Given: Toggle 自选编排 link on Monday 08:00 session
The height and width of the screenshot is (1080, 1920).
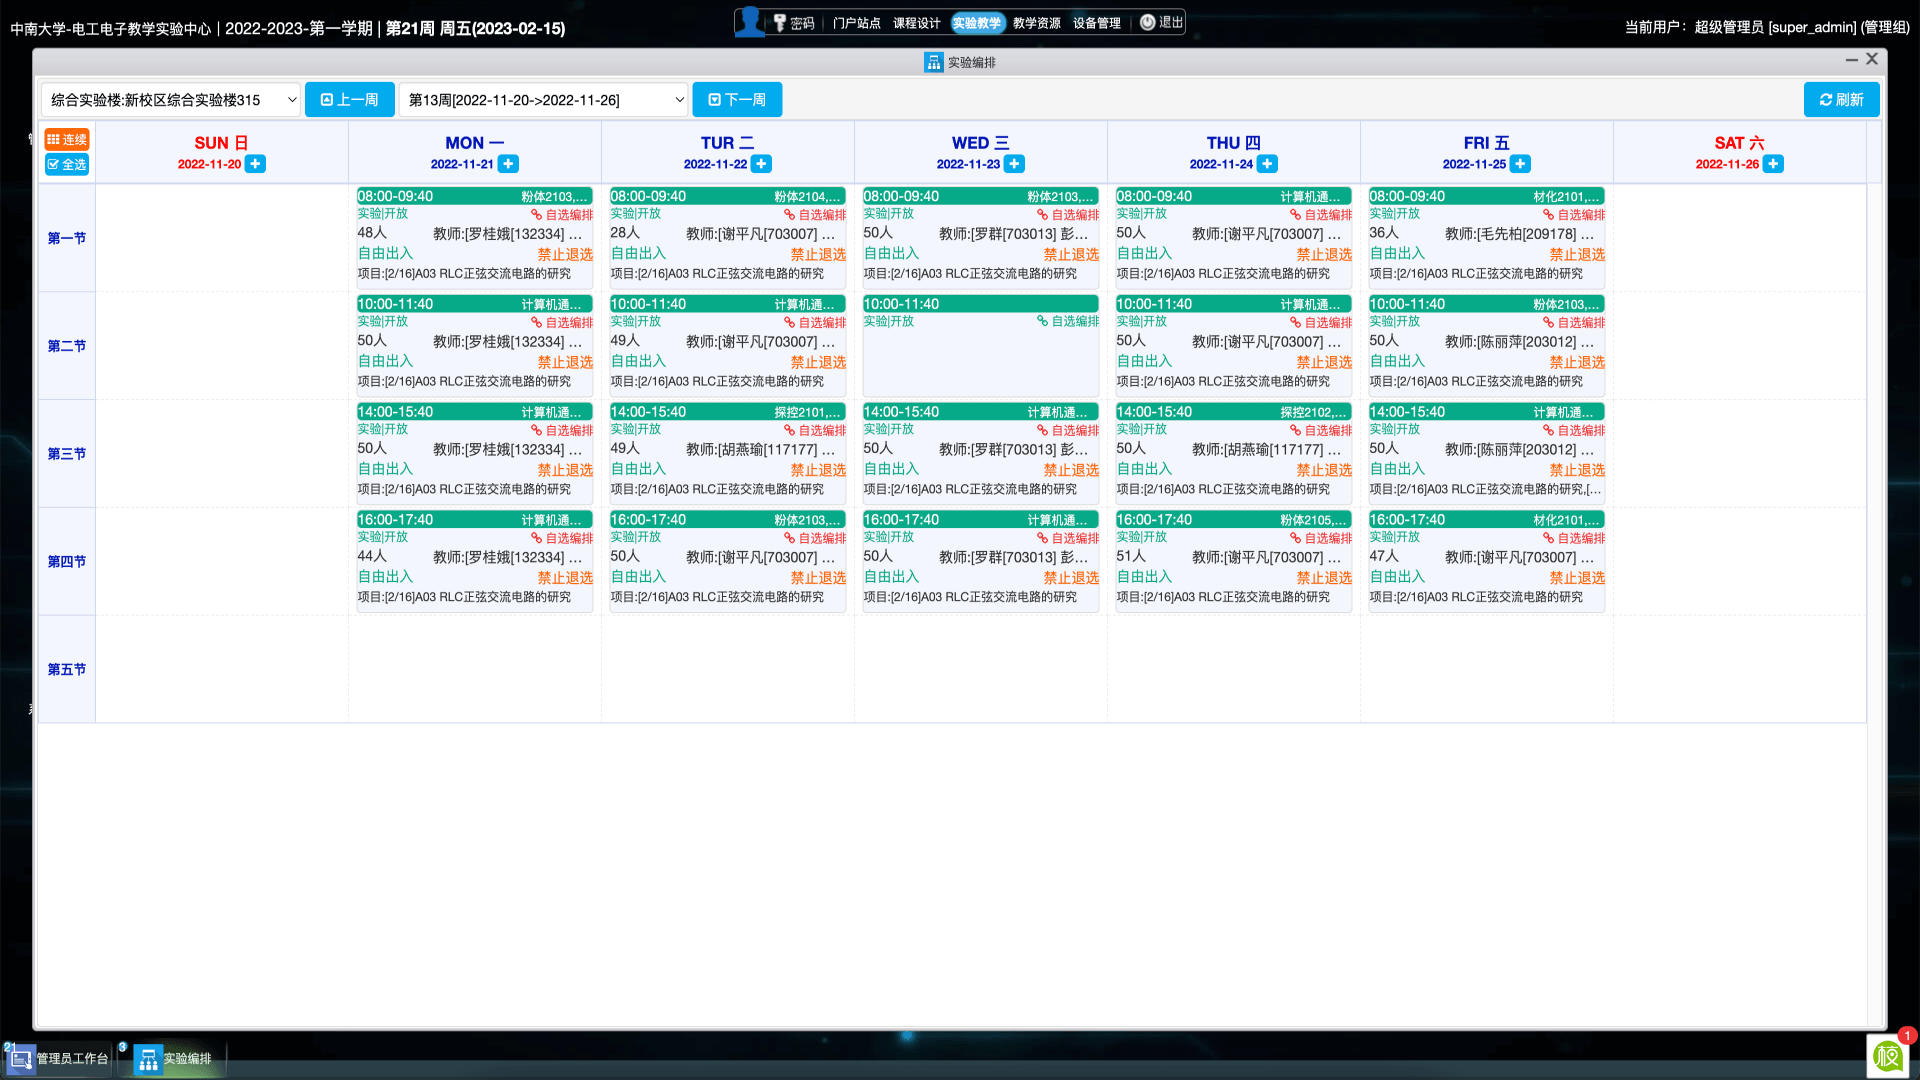Looking at the screenshot, I should coord(562,215).
